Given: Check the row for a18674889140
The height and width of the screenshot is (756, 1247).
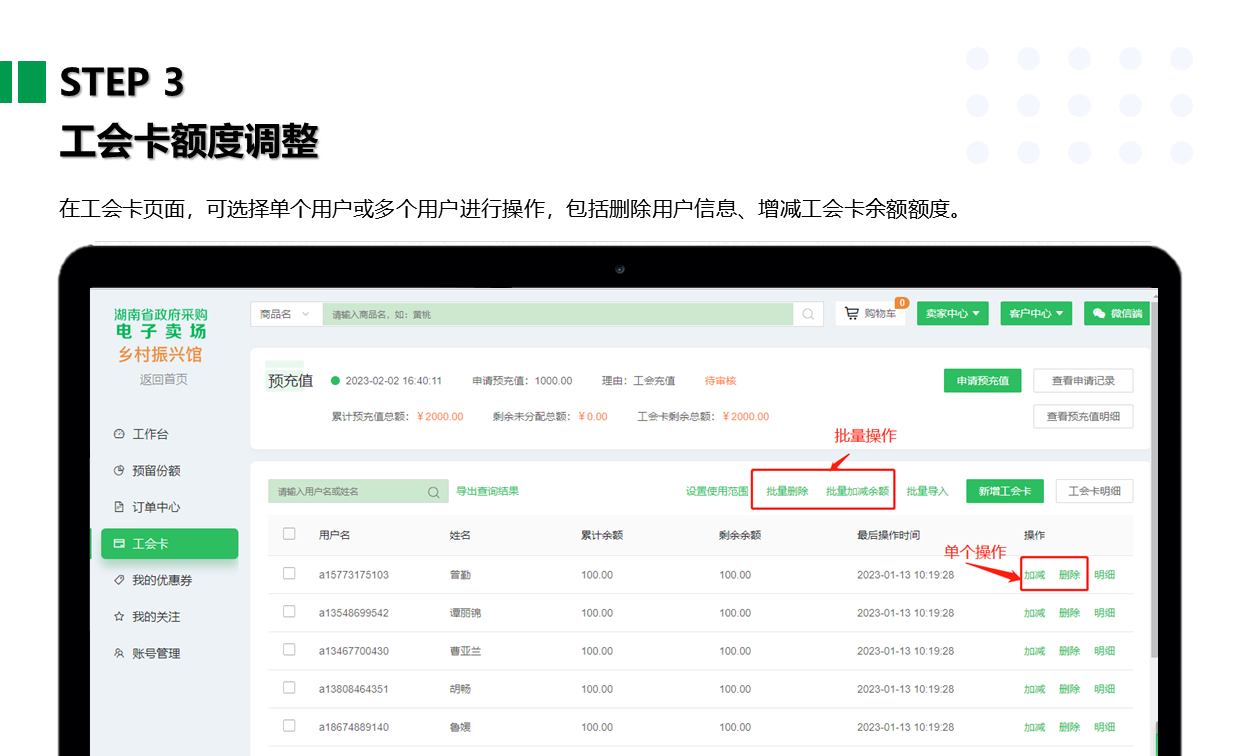Looking at the screenshot, I should click(289, 726).
